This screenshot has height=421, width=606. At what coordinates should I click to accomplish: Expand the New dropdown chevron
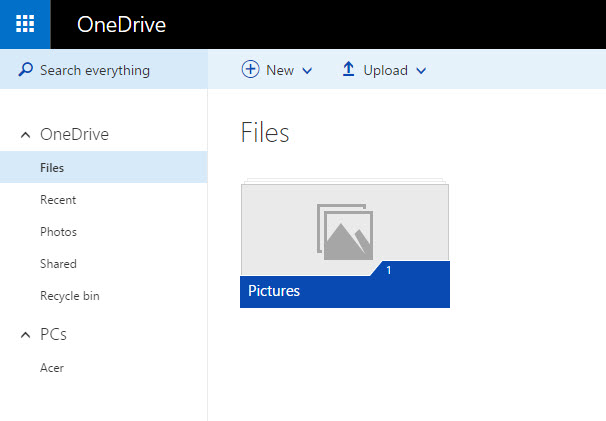pyautogui.click(x=307, y=71)
